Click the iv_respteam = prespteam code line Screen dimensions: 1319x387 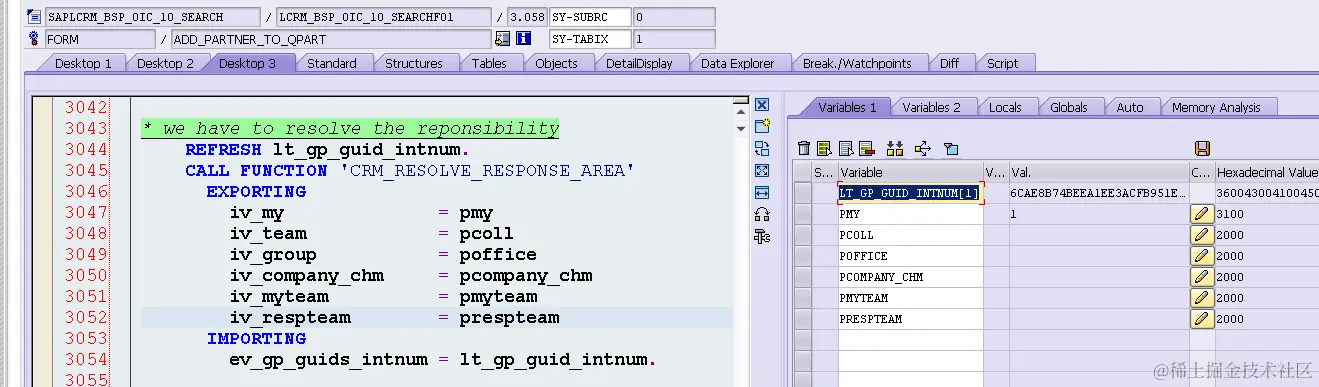(395, 318)
